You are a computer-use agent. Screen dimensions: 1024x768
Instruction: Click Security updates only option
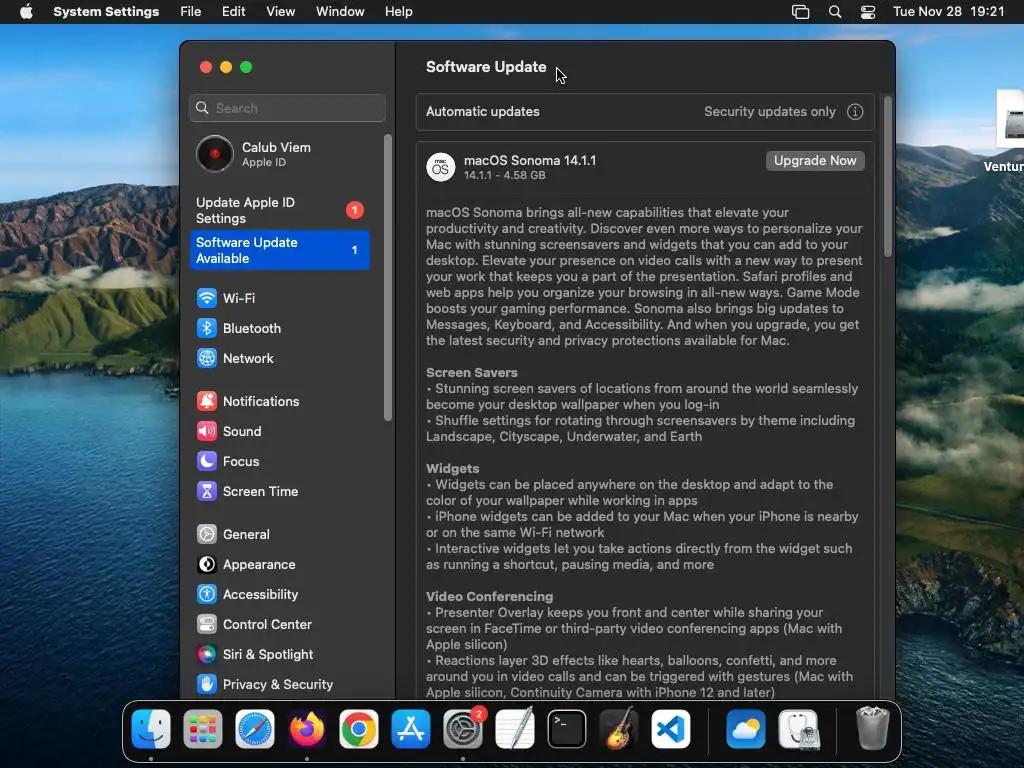tap(769, 112)
